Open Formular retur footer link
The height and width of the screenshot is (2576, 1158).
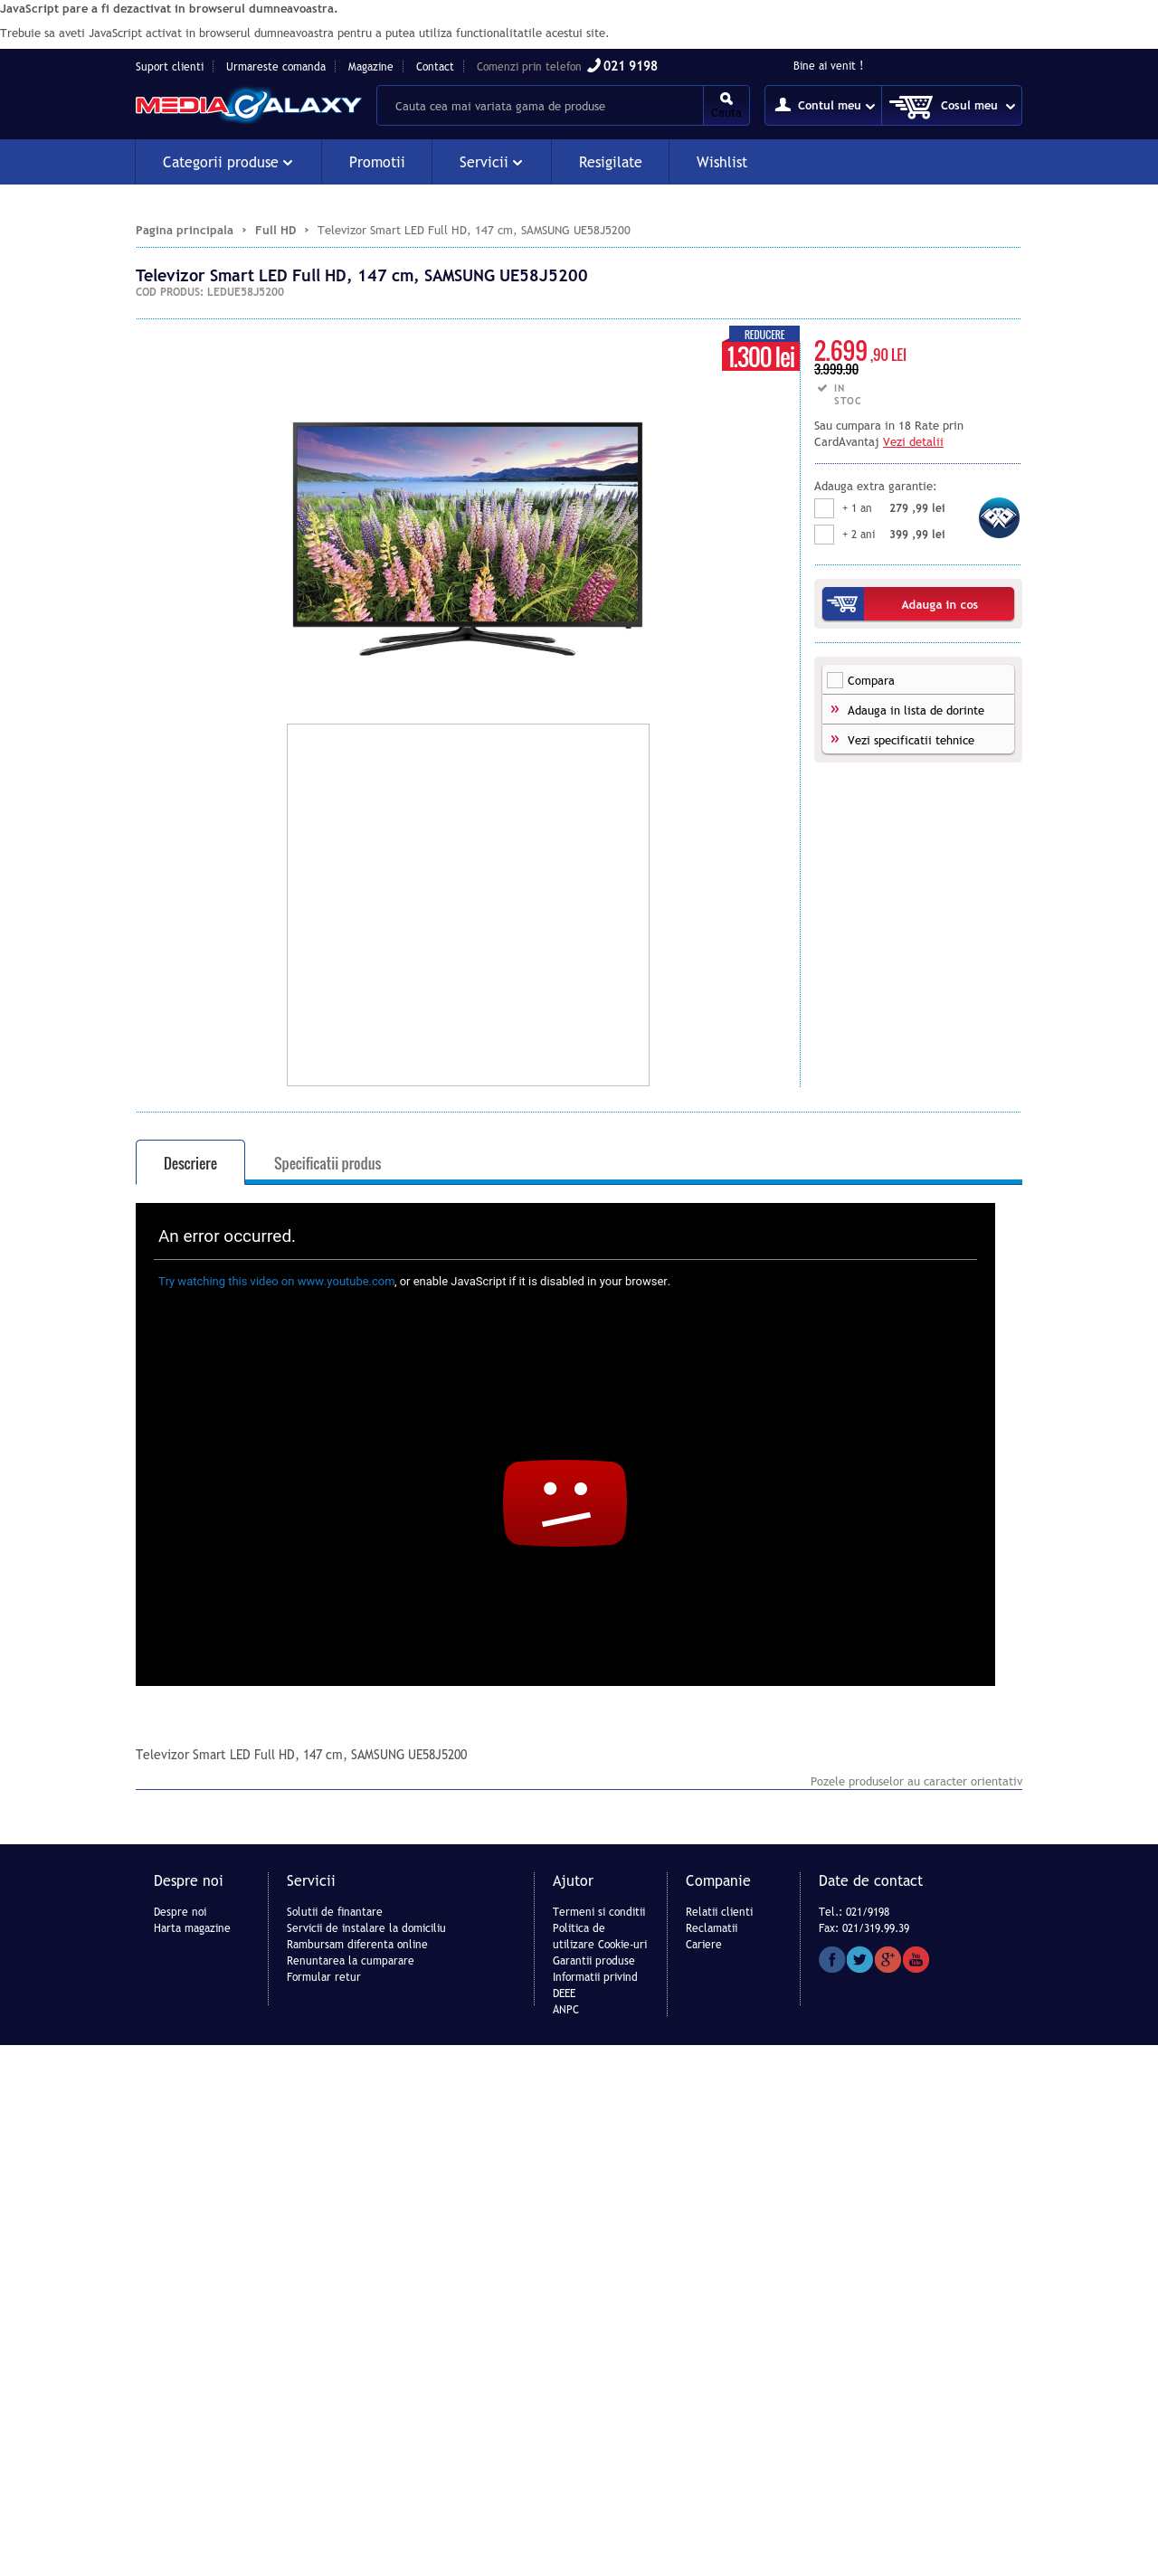point(324,1977)
